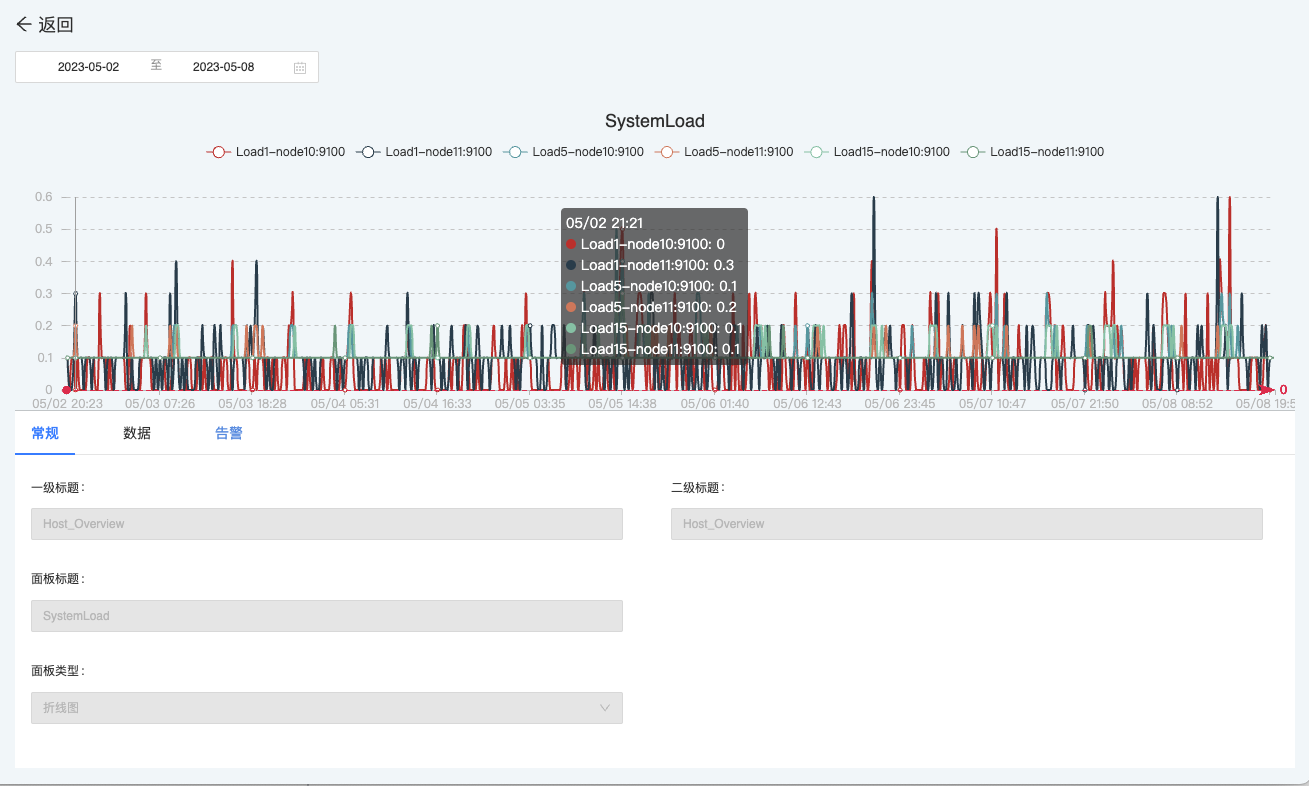This screenshot has width=1309, height=786.
Task: Click the 面板标题 SystemLoad field
Action: click(x=327, y=616)
